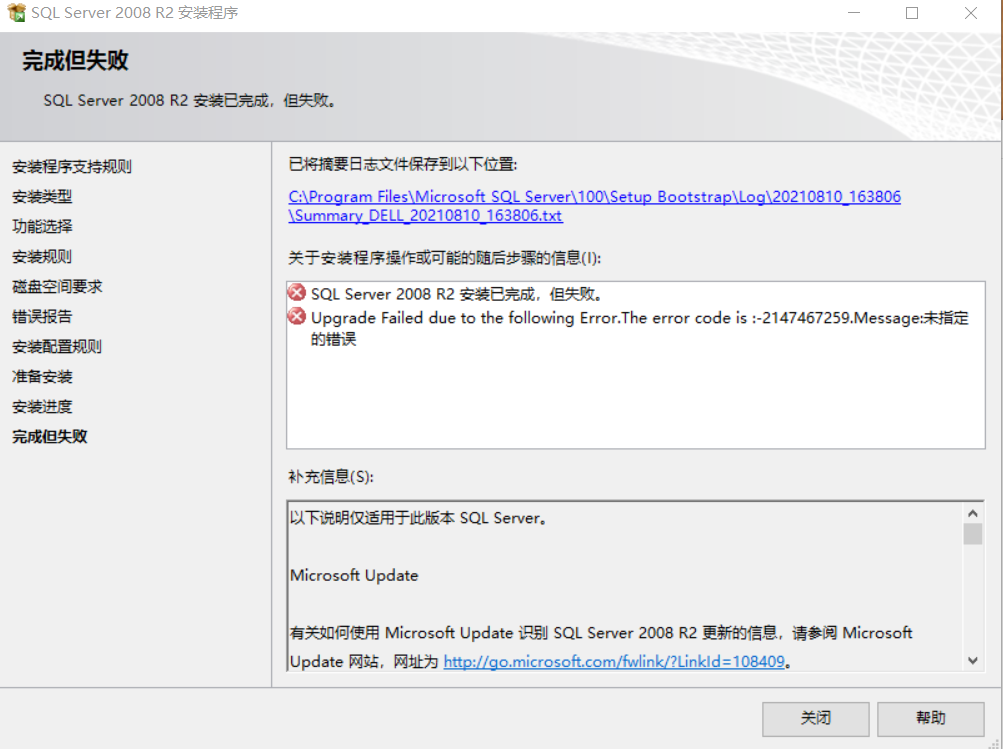Click the '以下说明仅适用于此版本 SQL Server' line
The height and width of the screenshot is (749, 1003).
418,518
